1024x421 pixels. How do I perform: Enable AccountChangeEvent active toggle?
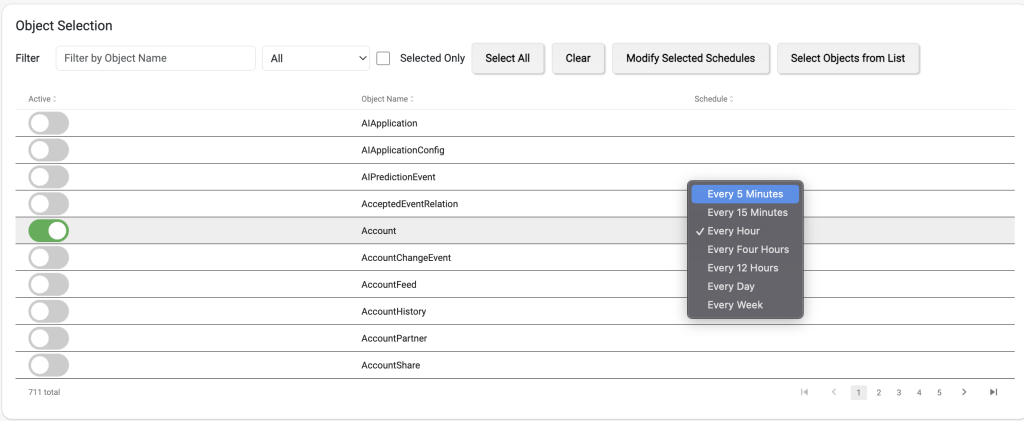click(x=48, y=258)
